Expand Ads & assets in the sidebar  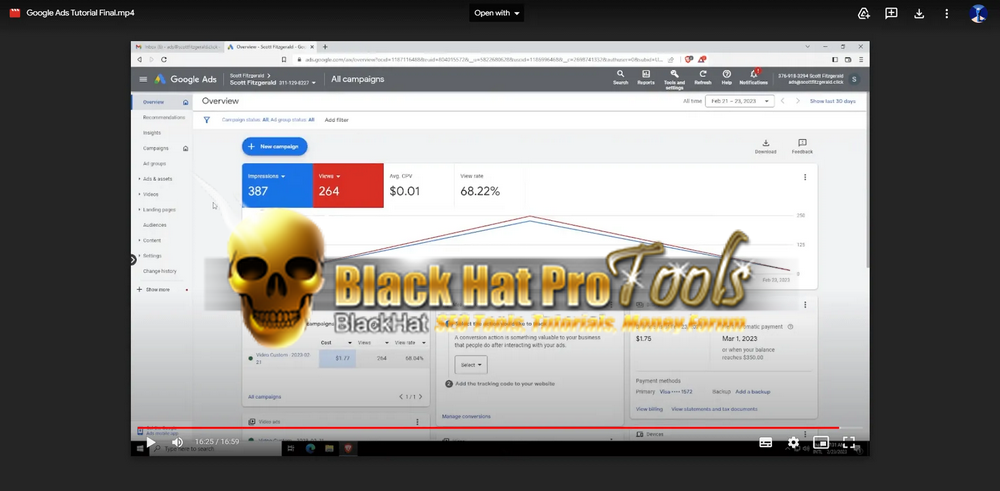156,179
